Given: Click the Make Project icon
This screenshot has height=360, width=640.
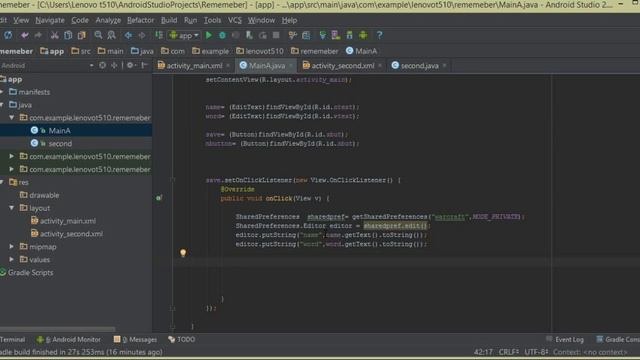Looking at the screenshot, I should point(159,36).
